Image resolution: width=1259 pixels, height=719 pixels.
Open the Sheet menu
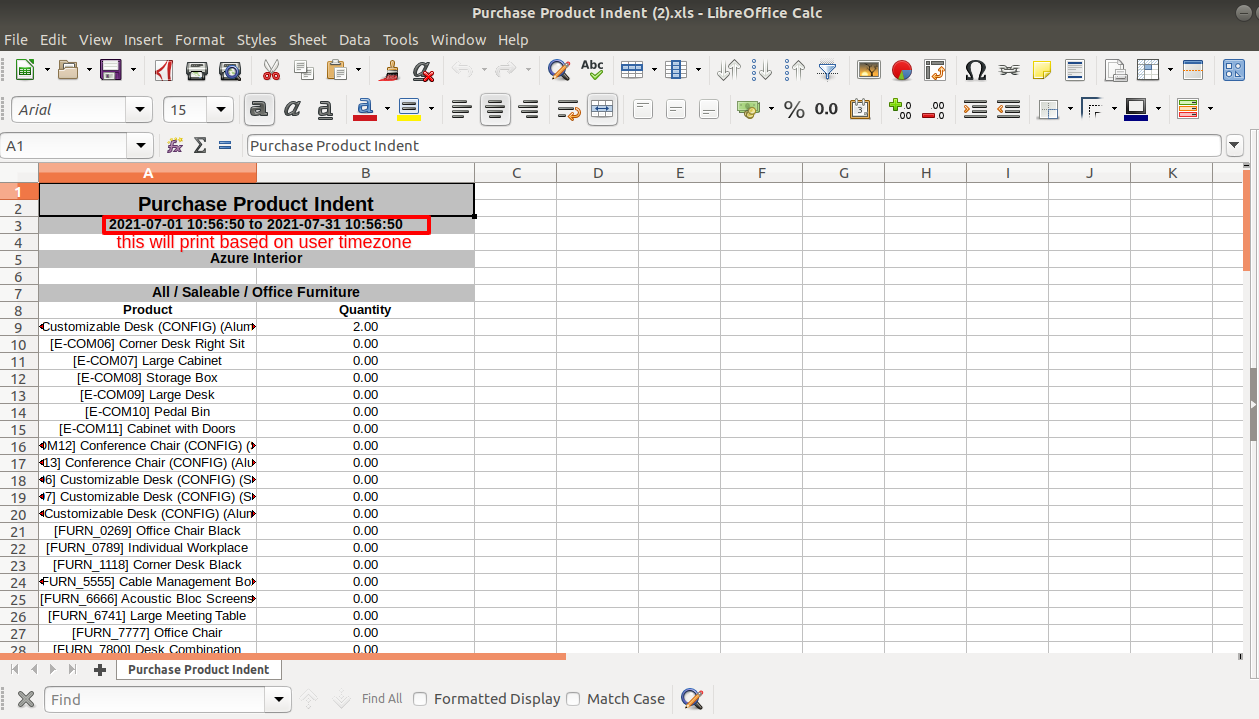pos(307,40)
